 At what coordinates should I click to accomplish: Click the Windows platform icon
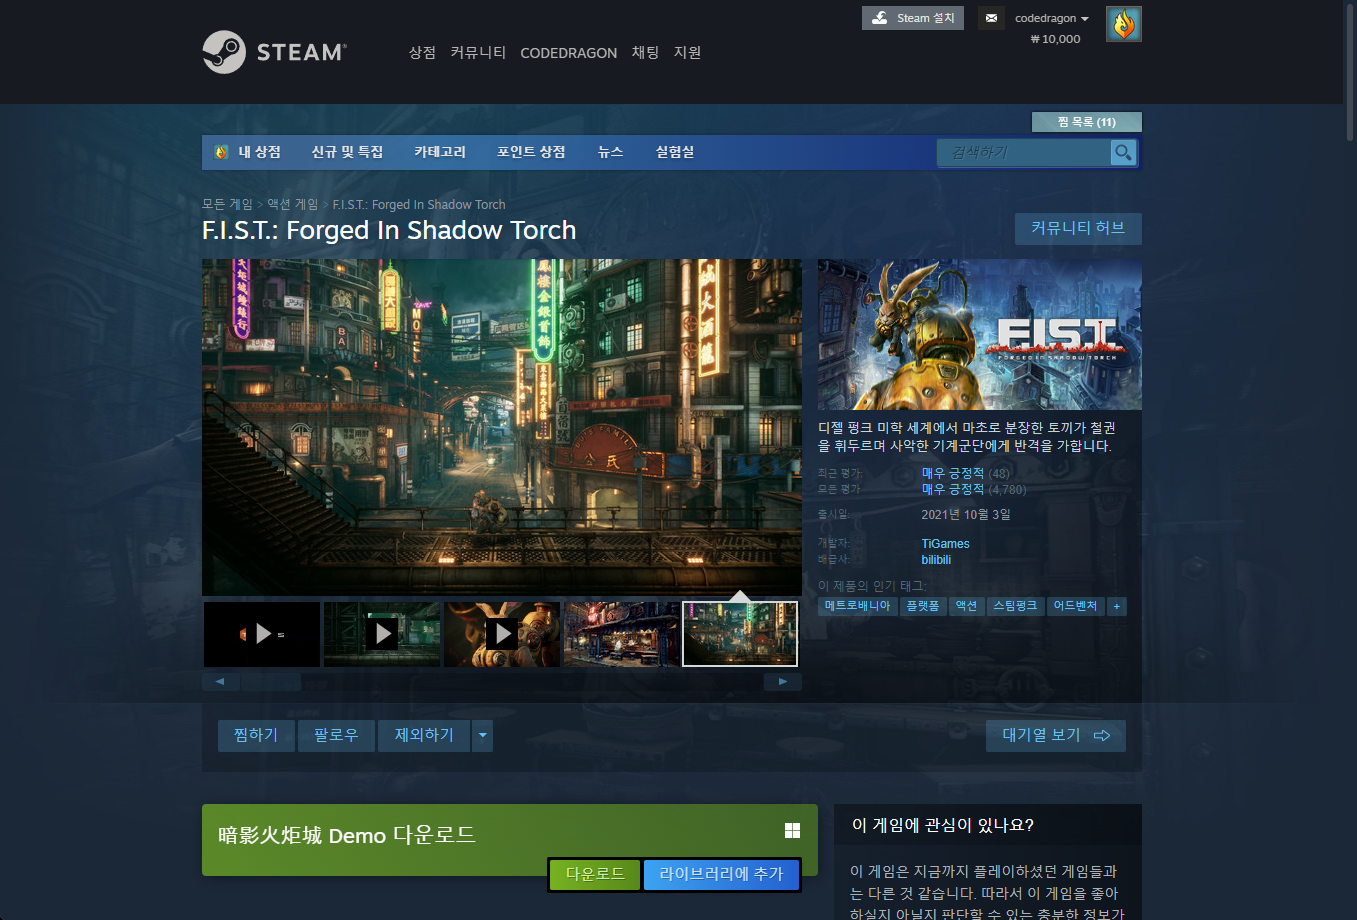click(x=792, y=831)
